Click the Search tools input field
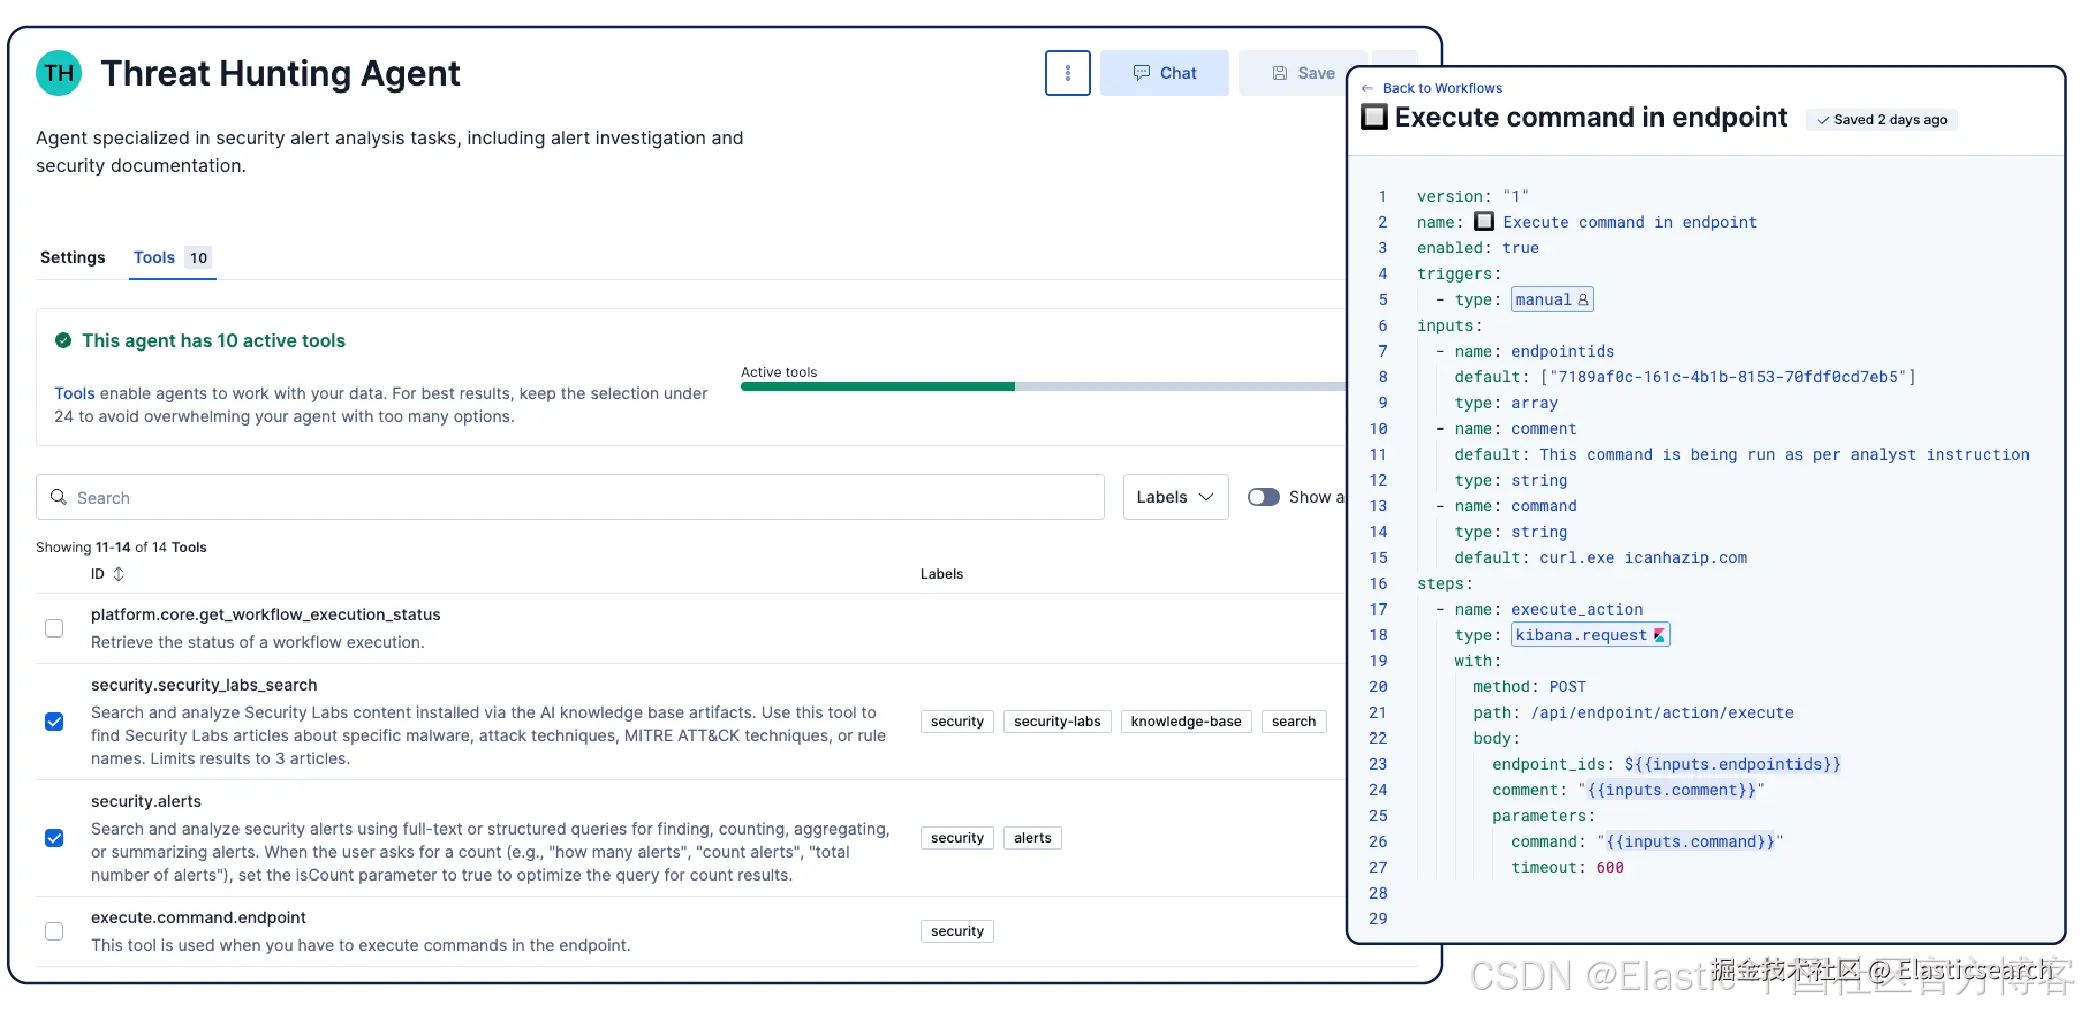 tap(570, 497)
